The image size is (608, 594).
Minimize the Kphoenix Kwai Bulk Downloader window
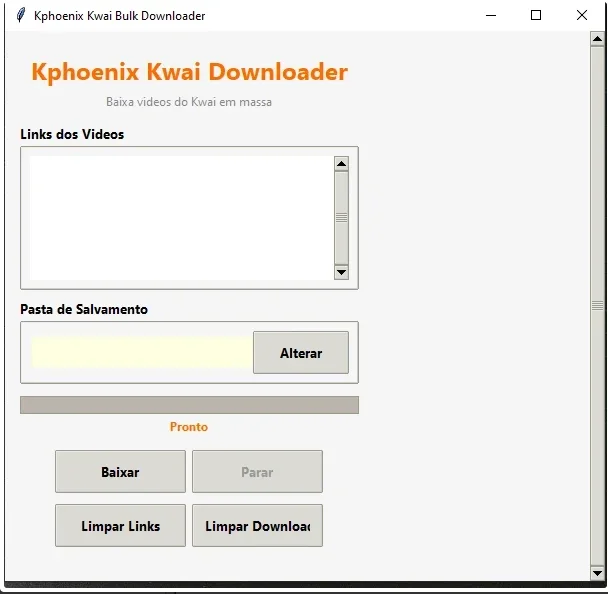(491, 16)
